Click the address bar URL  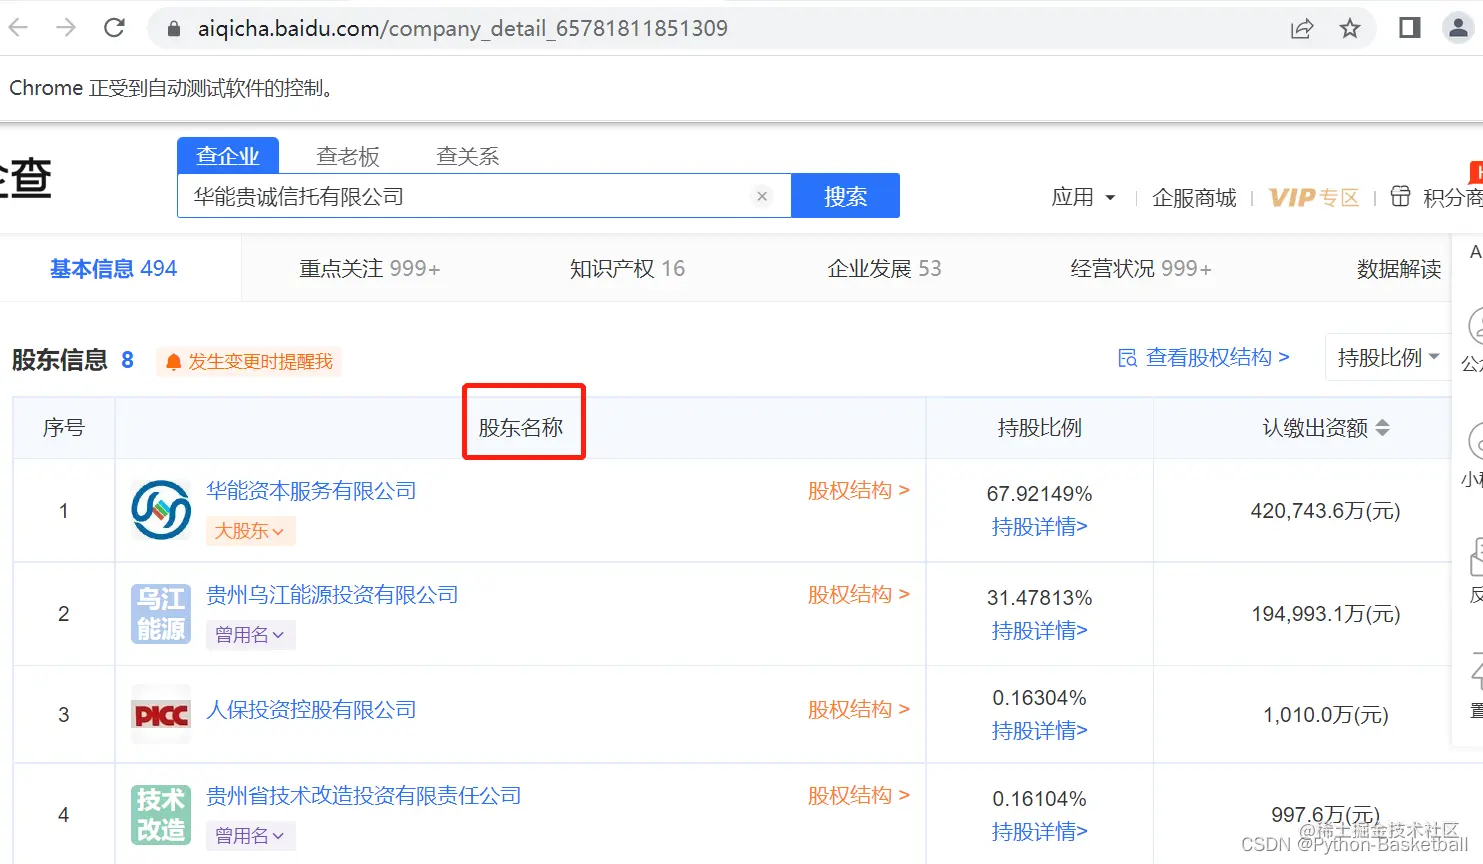[462, 28]
